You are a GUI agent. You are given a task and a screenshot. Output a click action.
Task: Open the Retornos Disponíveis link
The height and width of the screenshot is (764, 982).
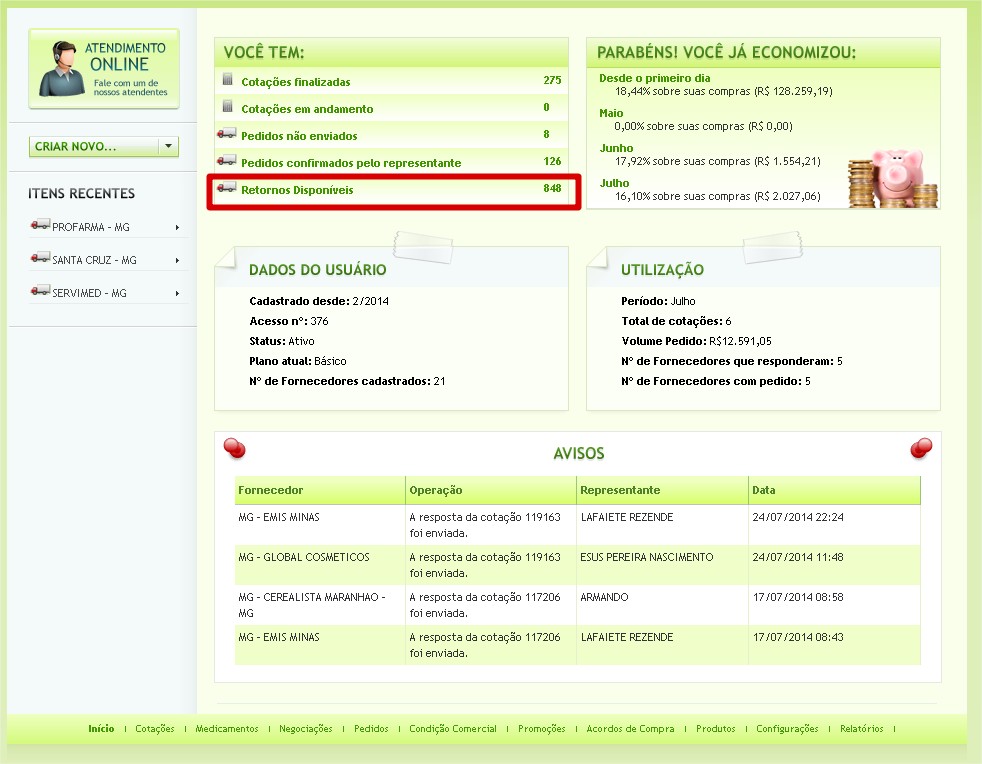(x=297, y=189)
